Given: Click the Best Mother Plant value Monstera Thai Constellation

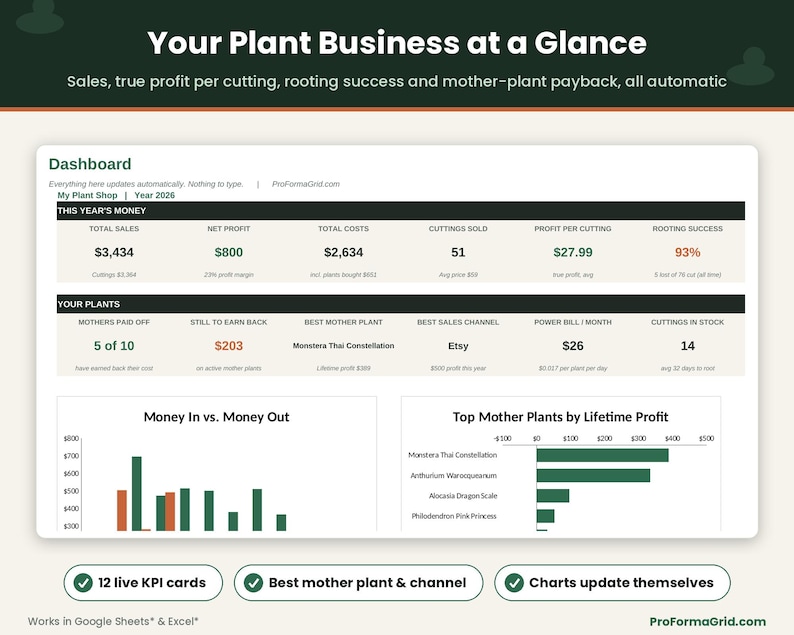Looking at the screenshot, I should coord(343,346).
